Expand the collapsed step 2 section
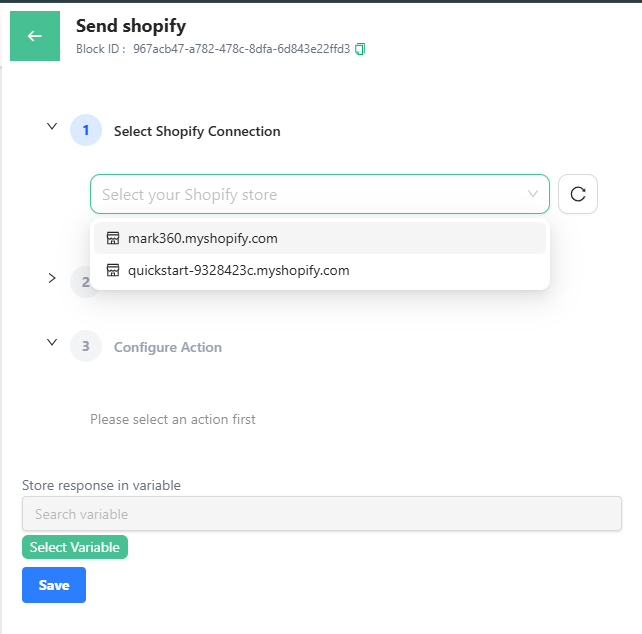 [52, 278]
